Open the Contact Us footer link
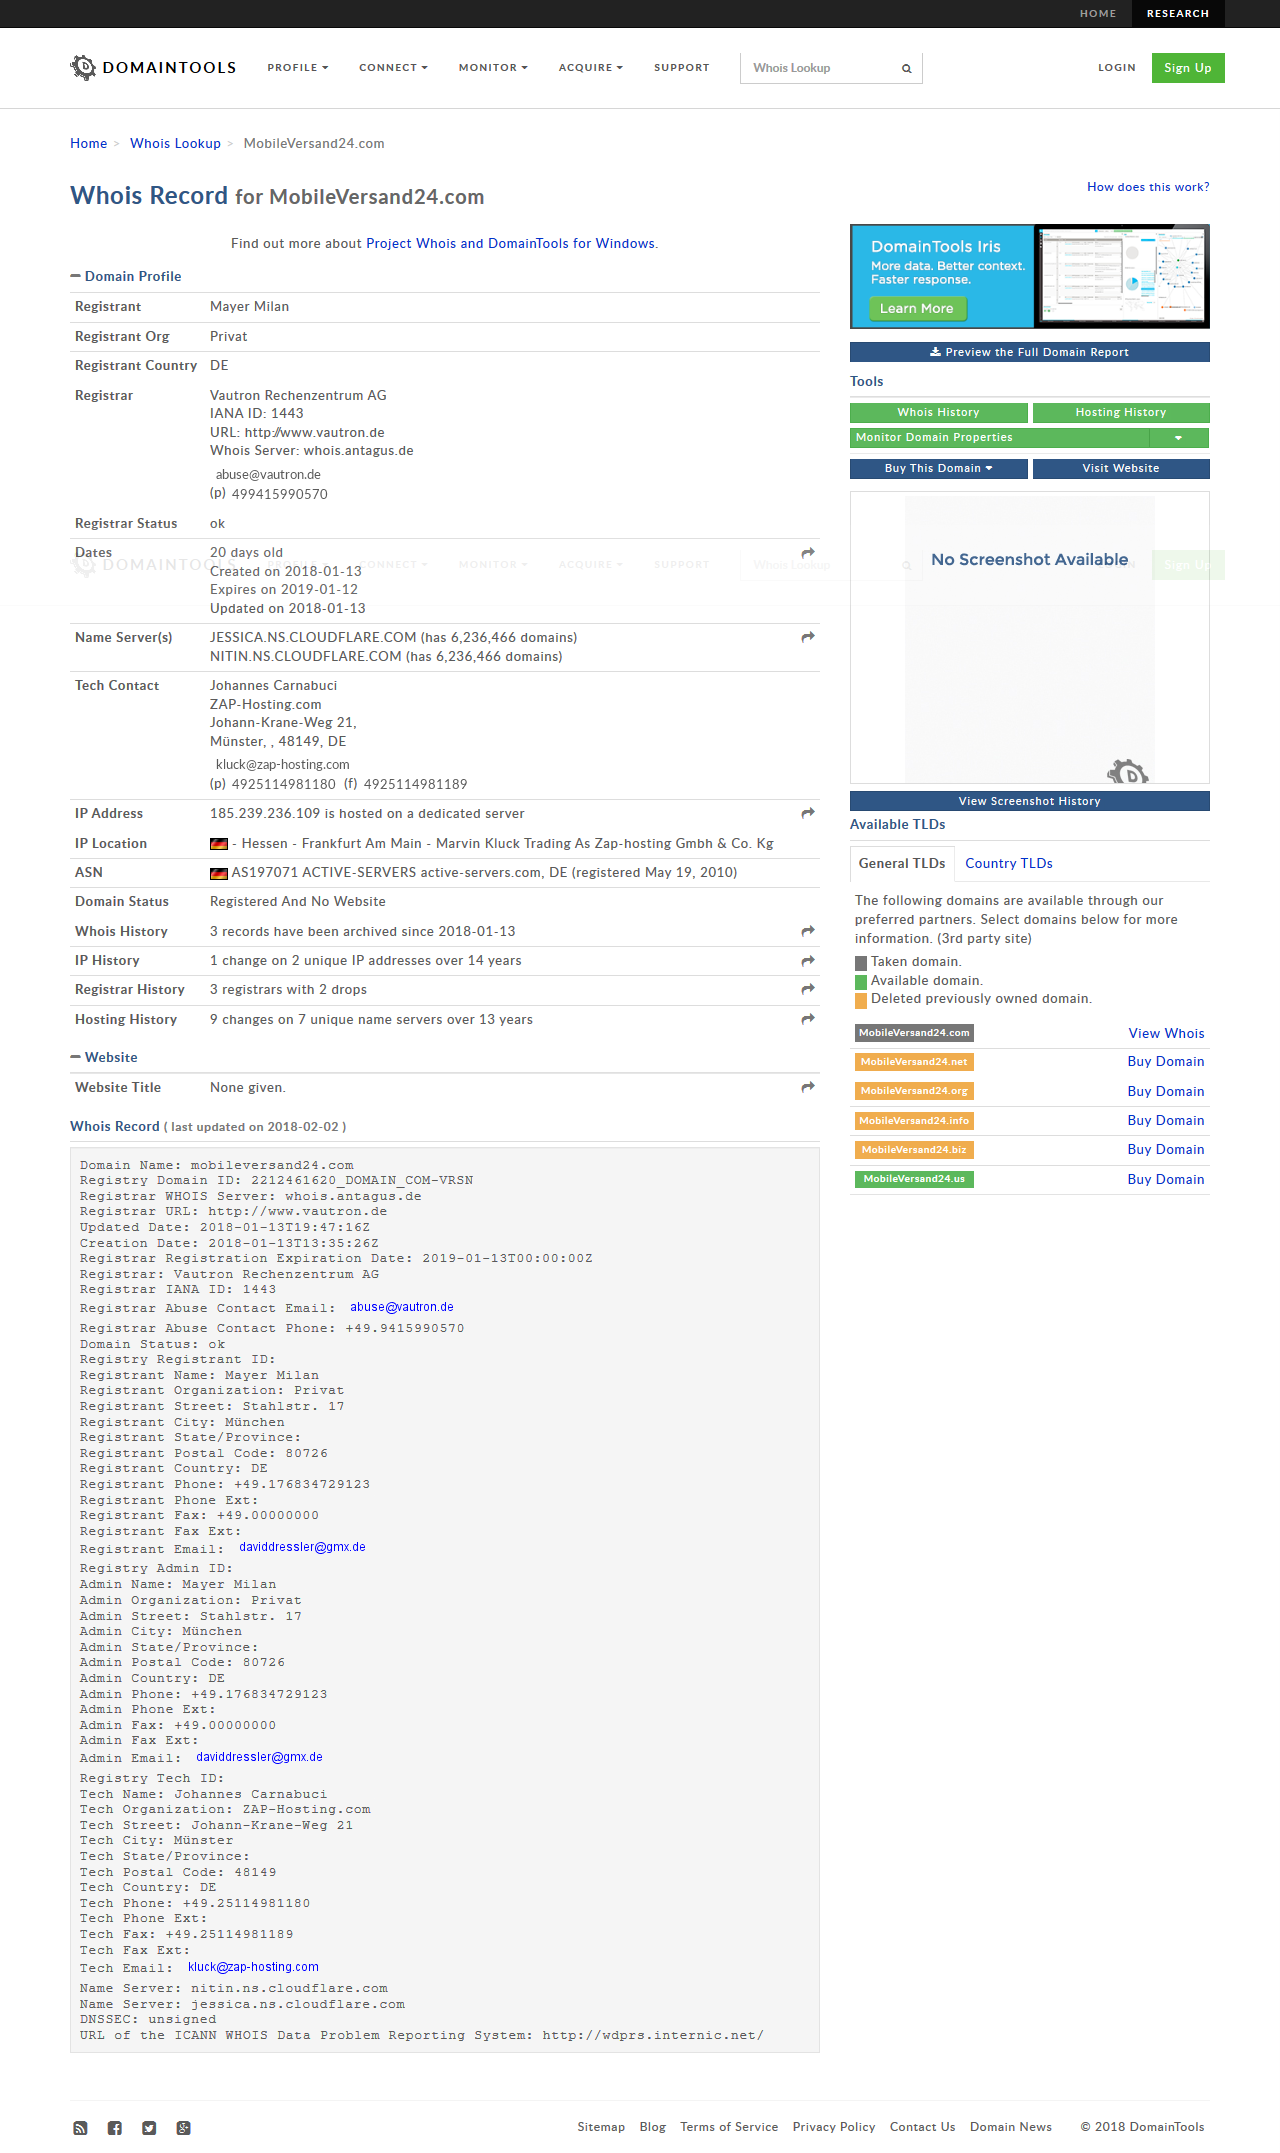The image size is (1280, 2153). point(922,2127)
